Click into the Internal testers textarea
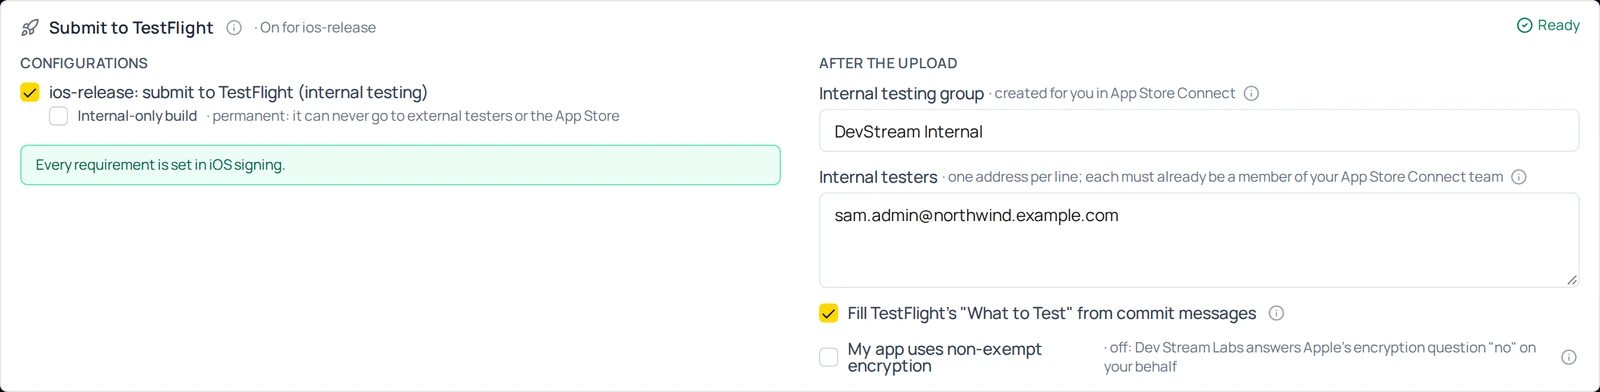1600x392 pixels. pyautogui.click(x=1199, y=240)
